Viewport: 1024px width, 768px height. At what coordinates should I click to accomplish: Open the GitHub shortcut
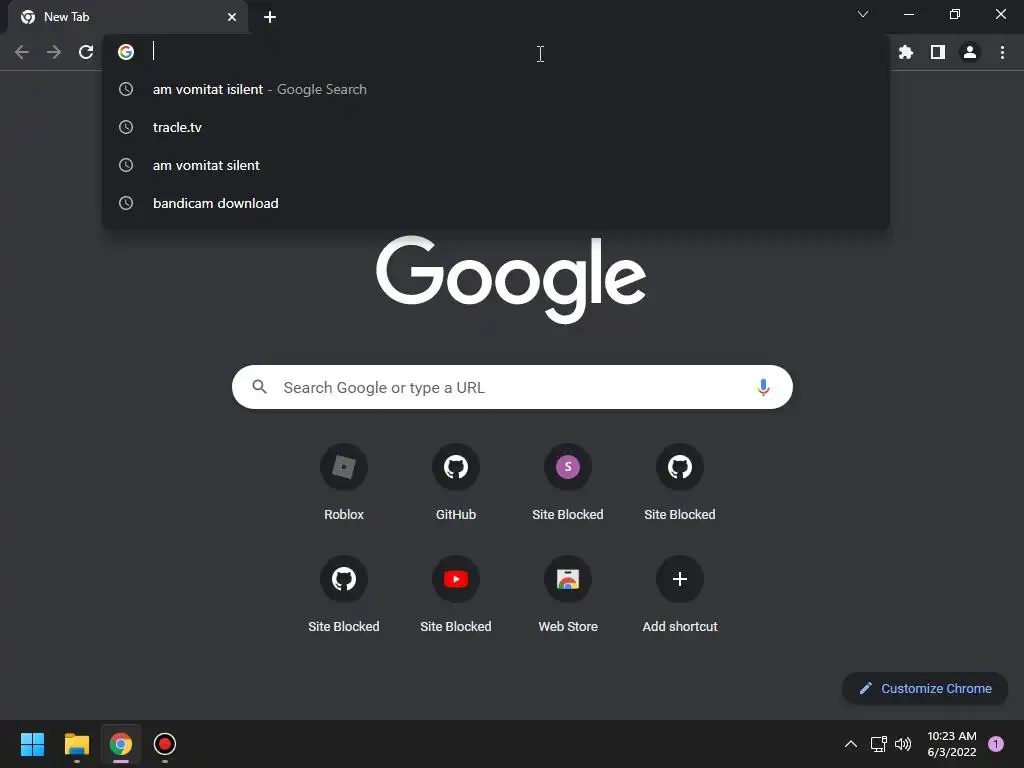[456, 483]
